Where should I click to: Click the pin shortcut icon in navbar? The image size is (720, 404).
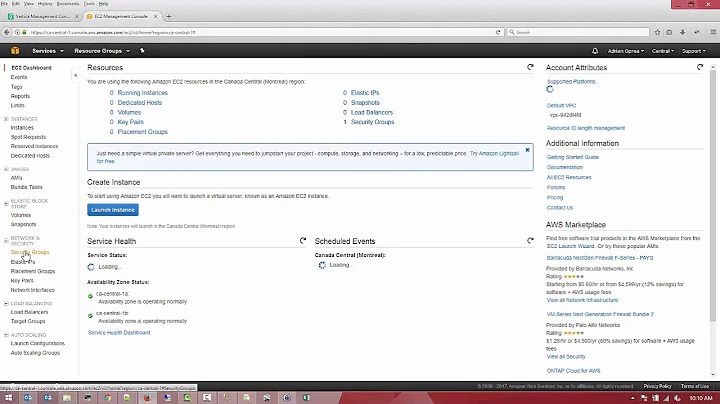(x=142, y=50)
